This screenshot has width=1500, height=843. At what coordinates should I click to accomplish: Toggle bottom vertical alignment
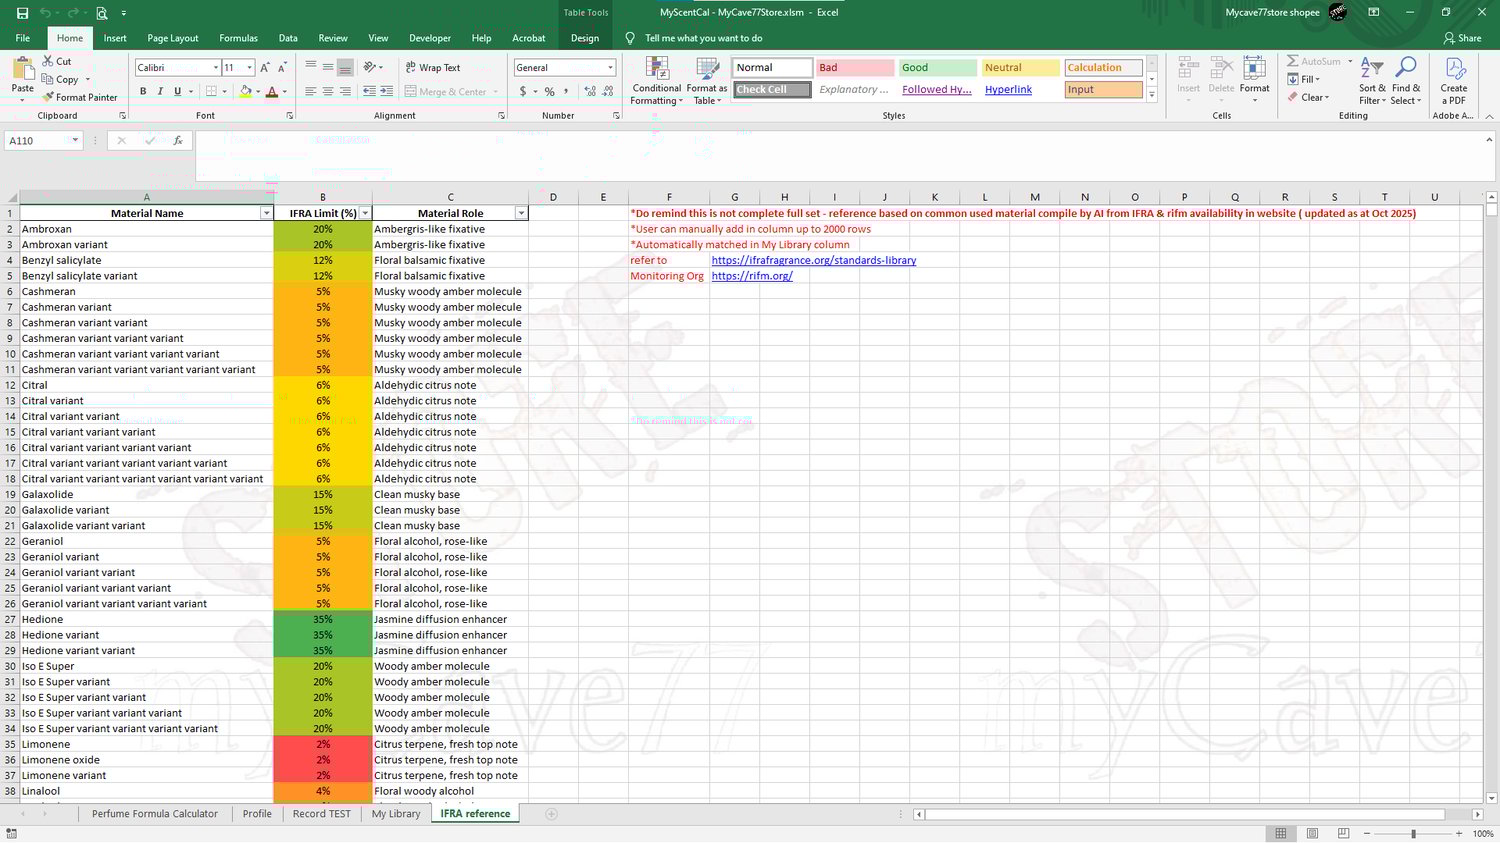tap(345, 67)
